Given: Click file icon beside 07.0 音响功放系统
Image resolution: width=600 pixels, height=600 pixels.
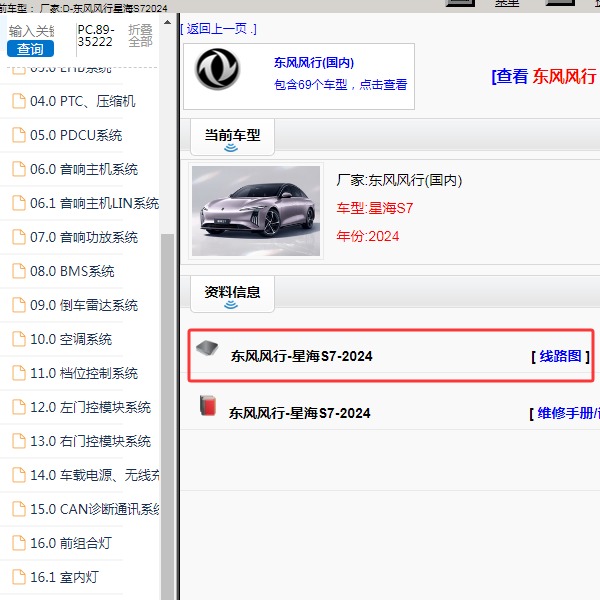Looking at the screenshot, I should [19, 237].
